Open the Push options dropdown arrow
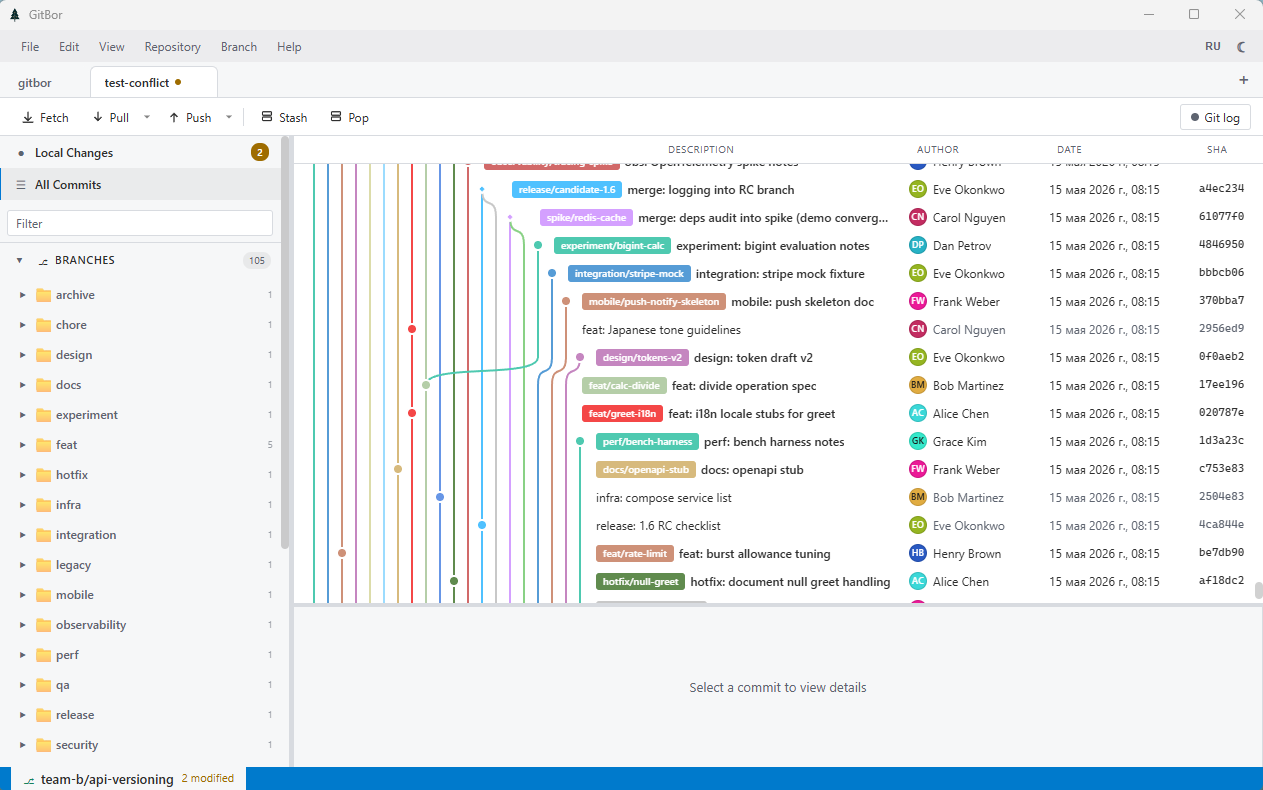Screen dimensions: 1263x790 [x=228, y=117]
